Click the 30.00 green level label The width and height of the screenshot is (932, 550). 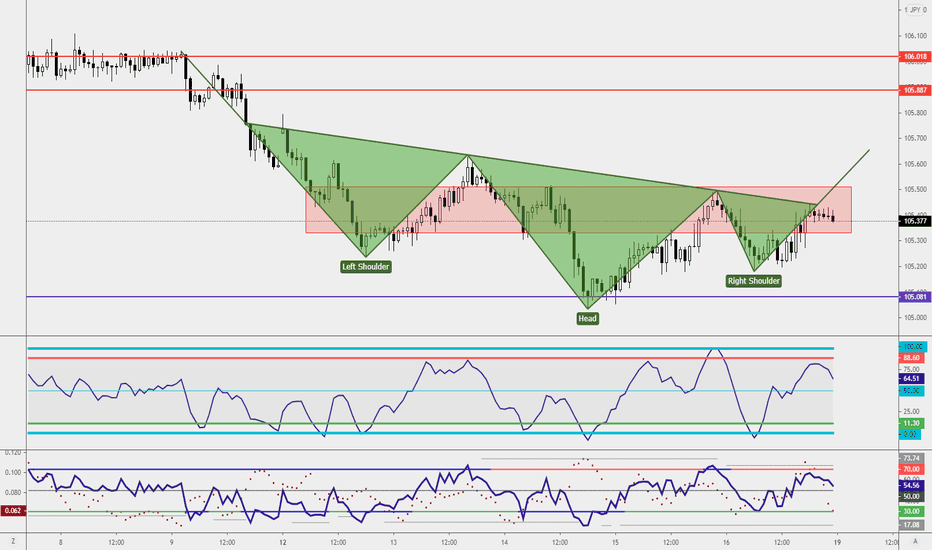(x=911, y=511)
